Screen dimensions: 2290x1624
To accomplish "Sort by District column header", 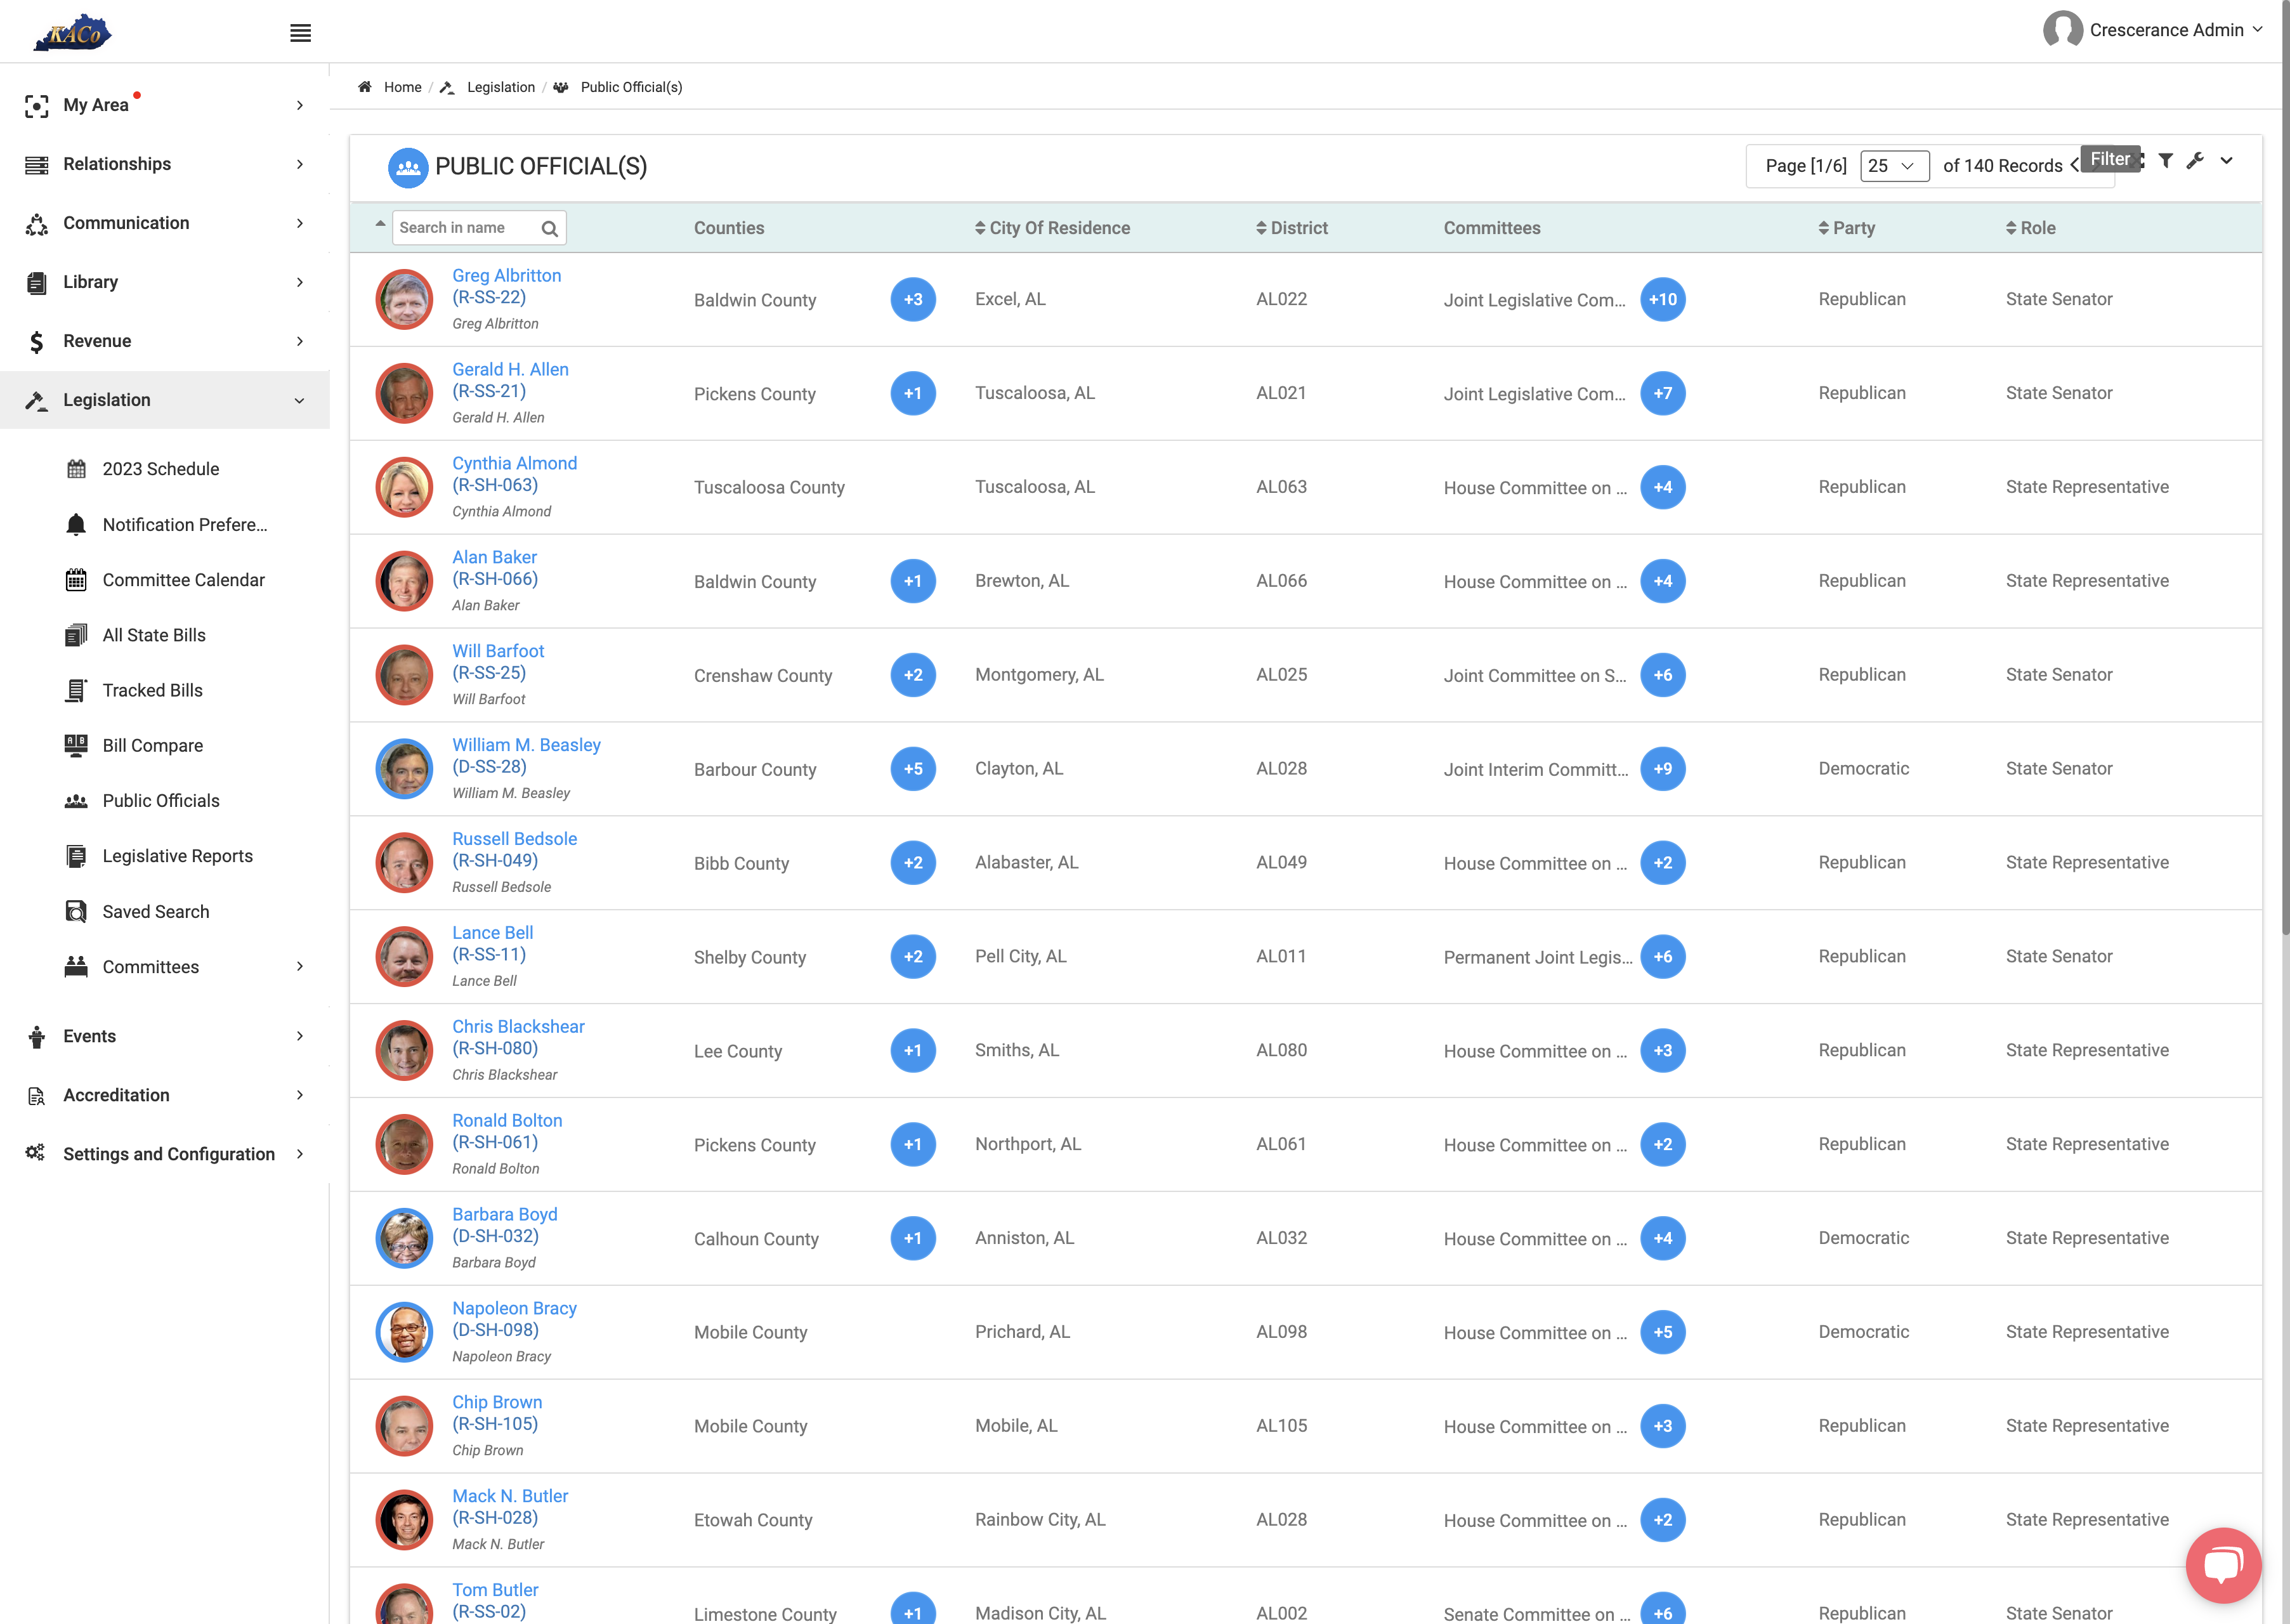I will pos(1292,228).
